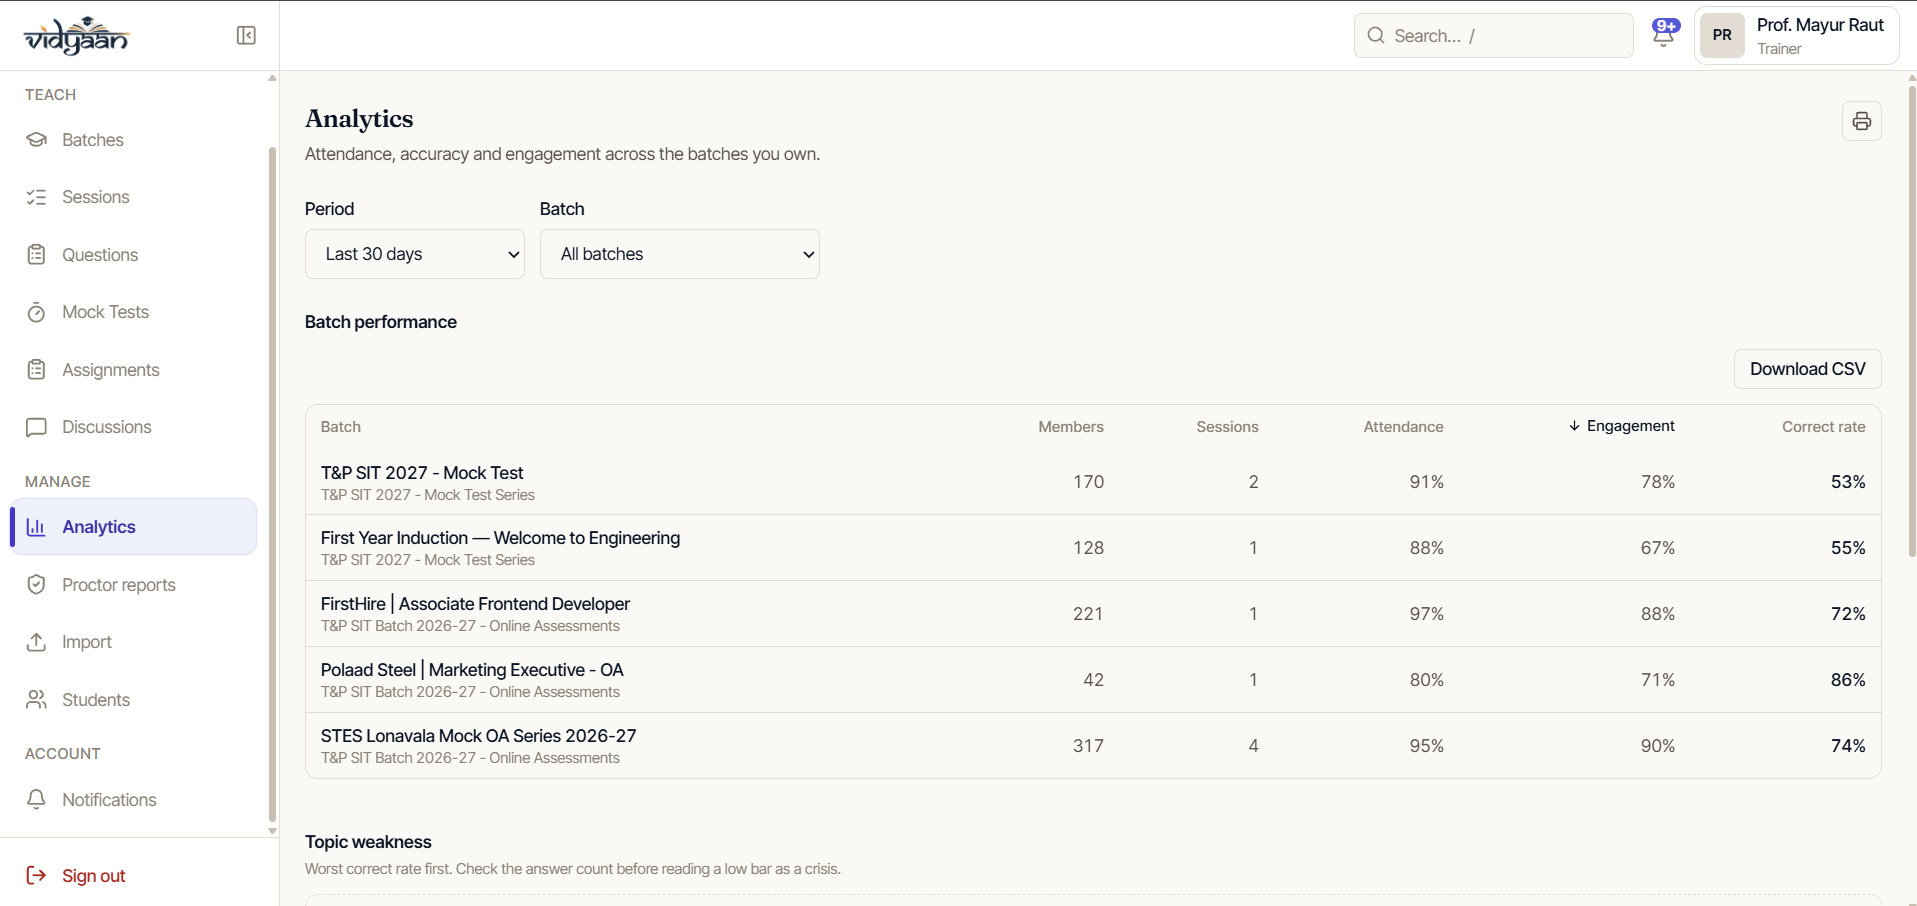Click the Assignments clipboard icon

pyautogui.click(x=36, y=370)
